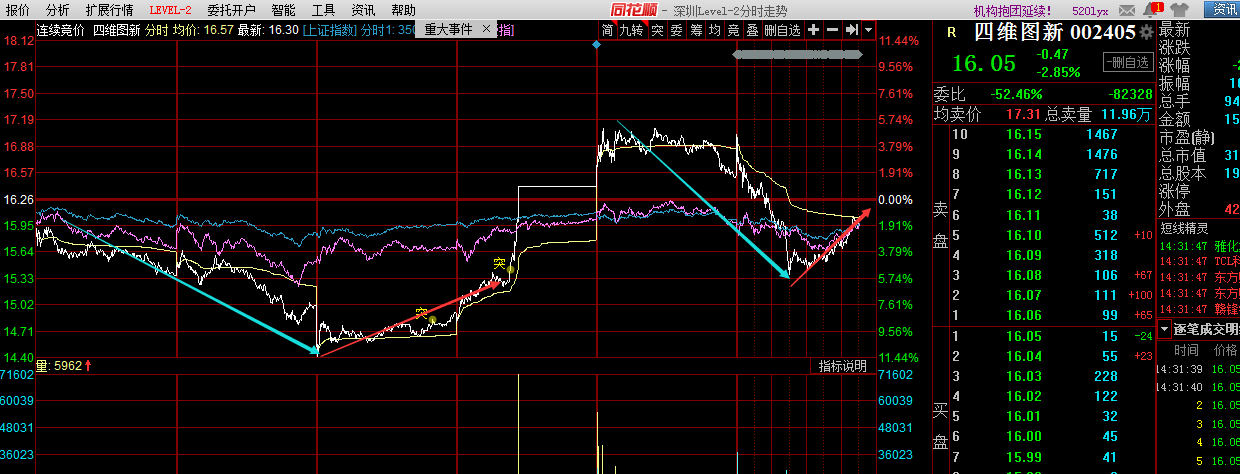Click the 竞 auction toolbar button
This screenshot has height=474, width=1240.
coord(733,30)
